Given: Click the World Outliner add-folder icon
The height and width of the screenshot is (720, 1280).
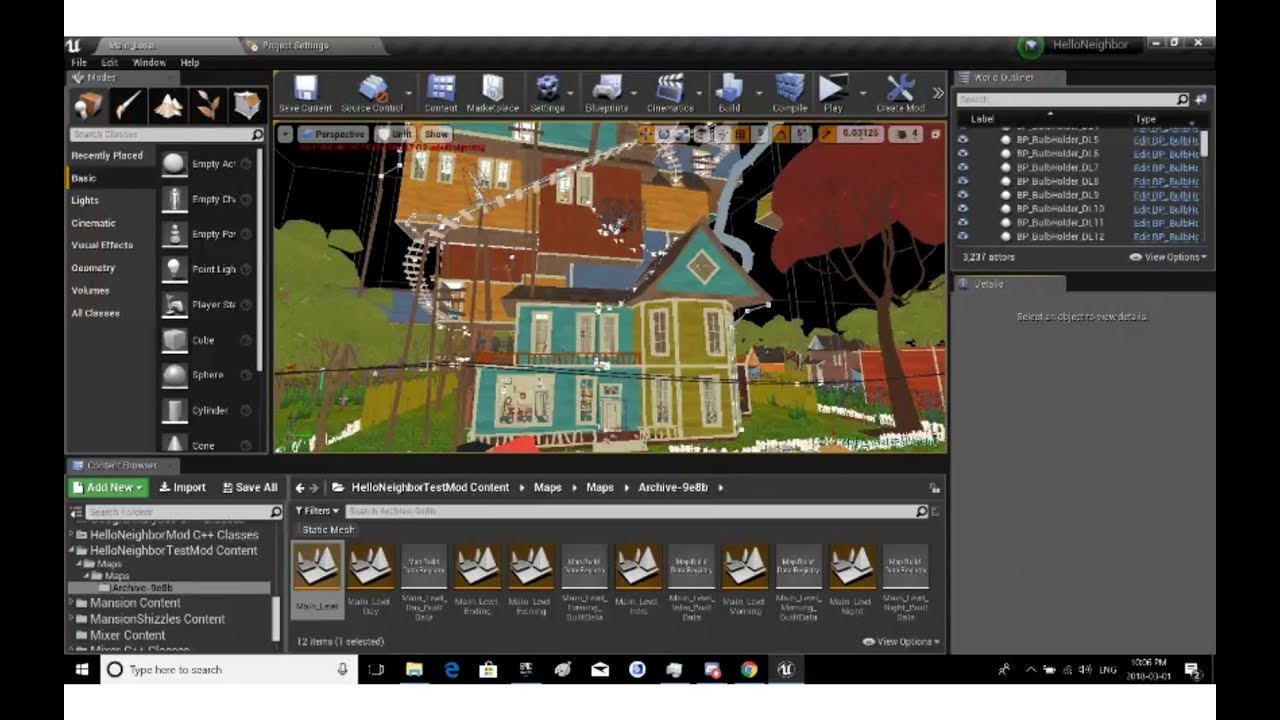Looking at the screenshot, I should point(1200,99).
